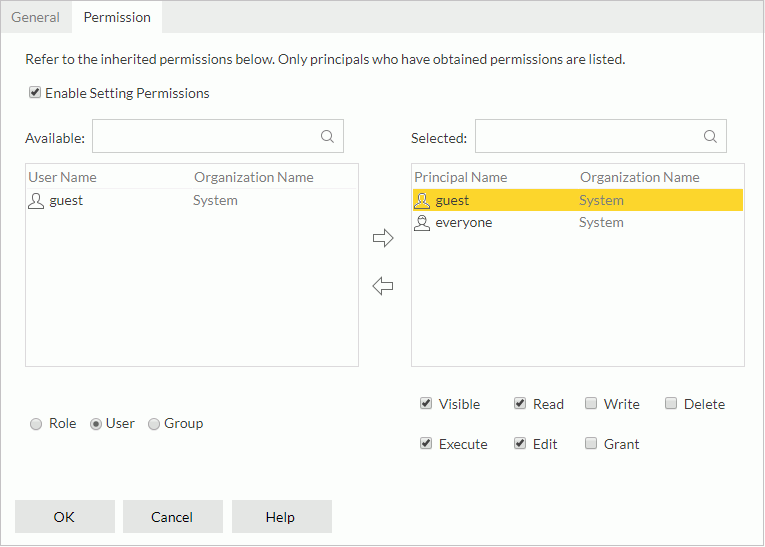
Task: Uncheck Enable Setting Permissions
Action: point(35,92)
